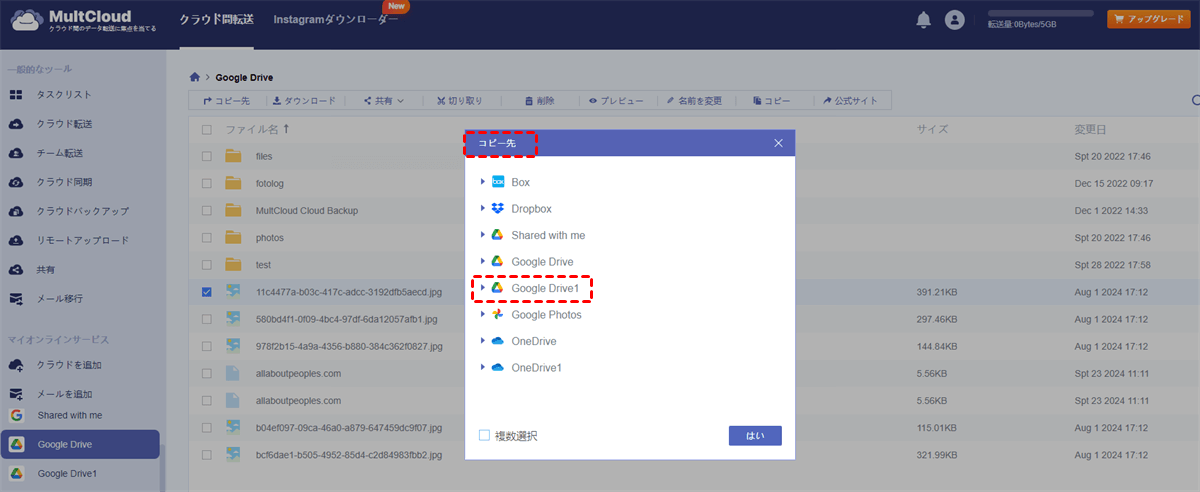Screen dimensions: 1200x492
Task: Click メールを追加 in the sidebar
Action: (x=64, y=394)
